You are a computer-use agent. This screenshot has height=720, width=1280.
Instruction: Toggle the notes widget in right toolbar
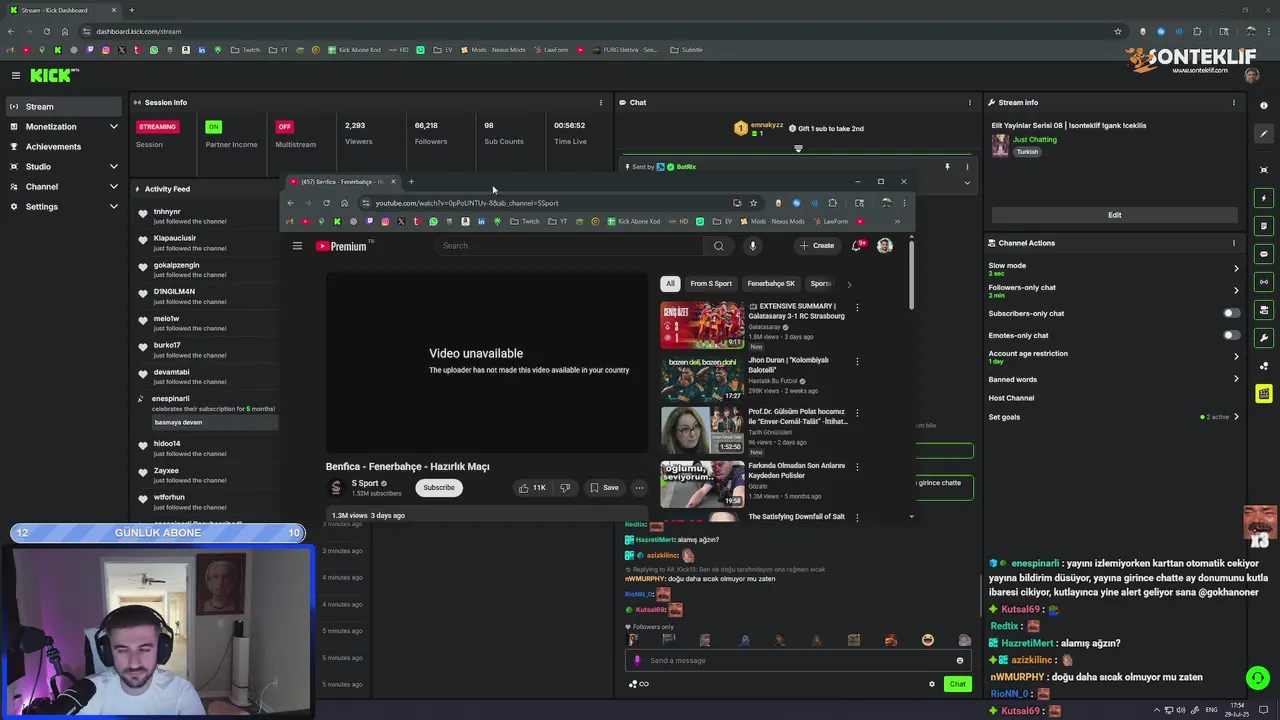coord(1264,226)
